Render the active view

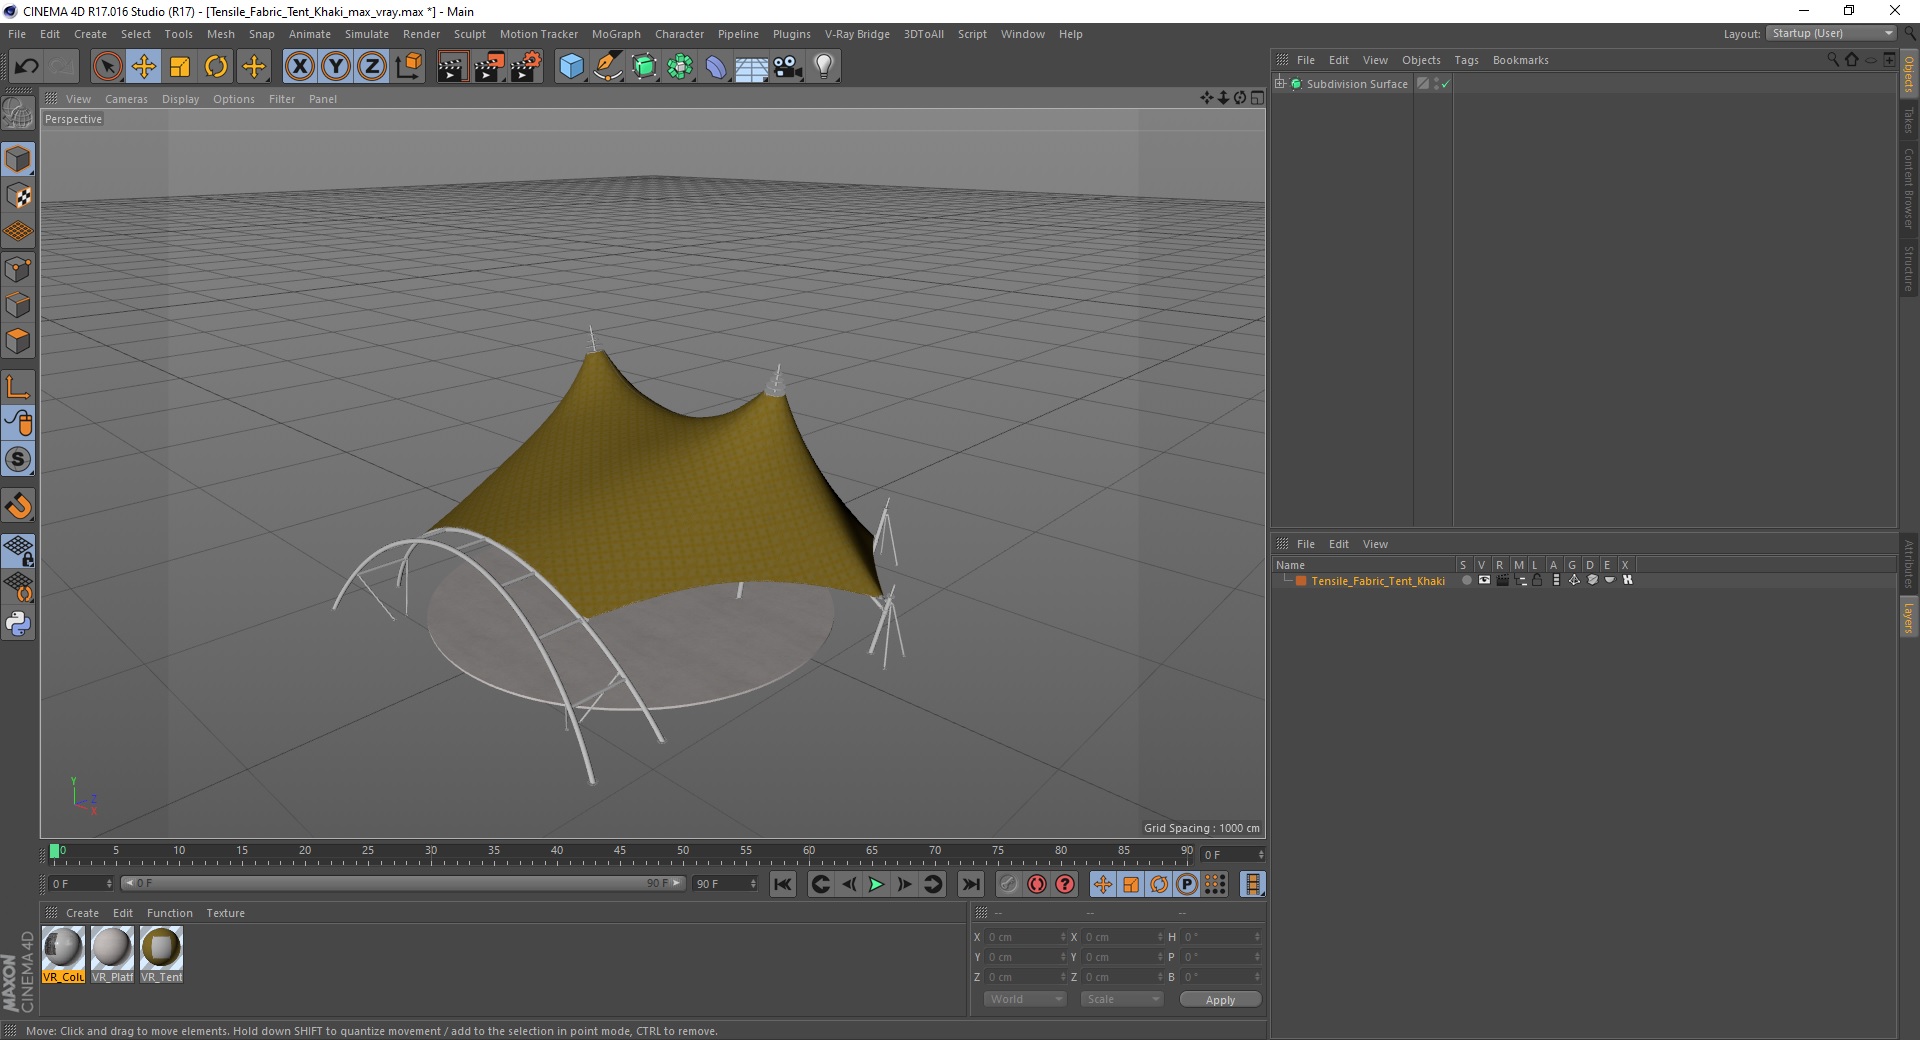pyautogui.click(x=452, y=67)
